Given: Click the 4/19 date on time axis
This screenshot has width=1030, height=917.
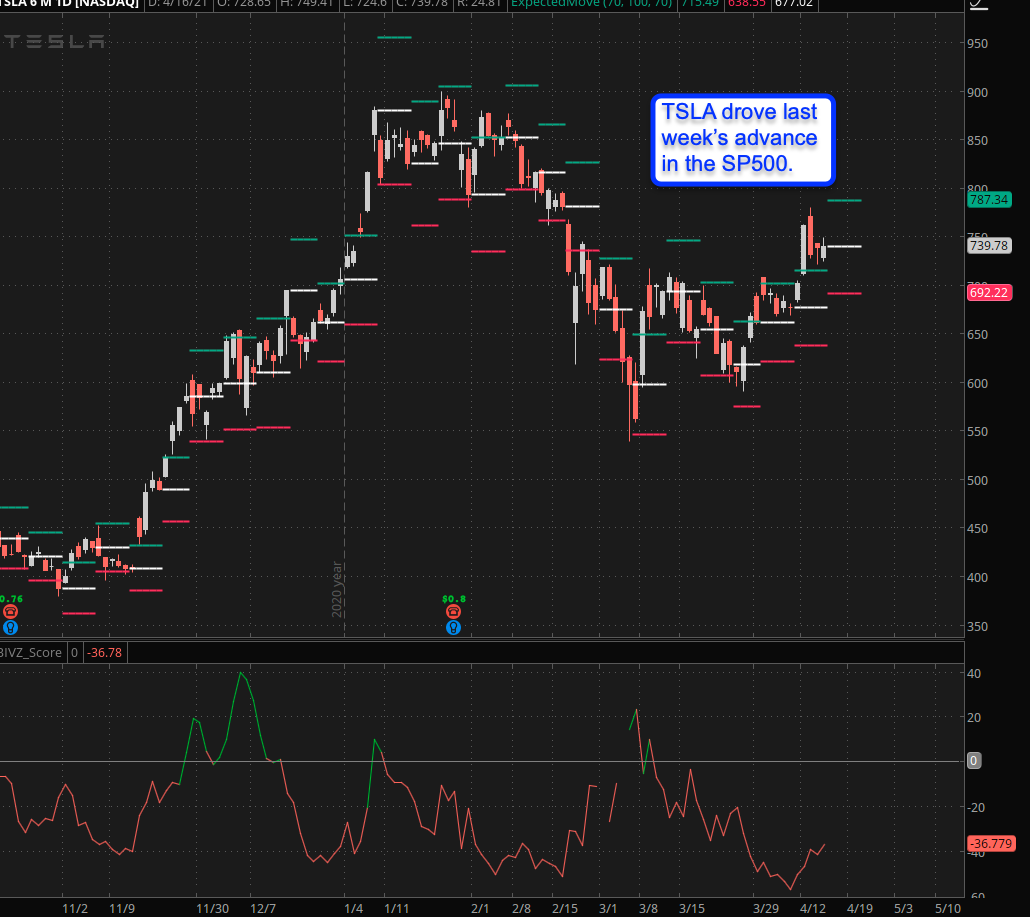Looking at the screenshot, I should pyautogui.click(x=859, y=908).
